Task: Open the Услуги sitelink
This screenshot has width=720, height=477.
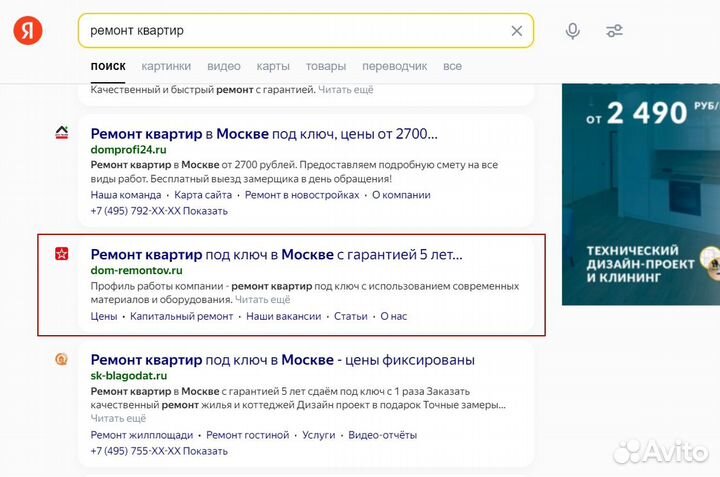Action: pyautogui.click(x=318, y=435)
